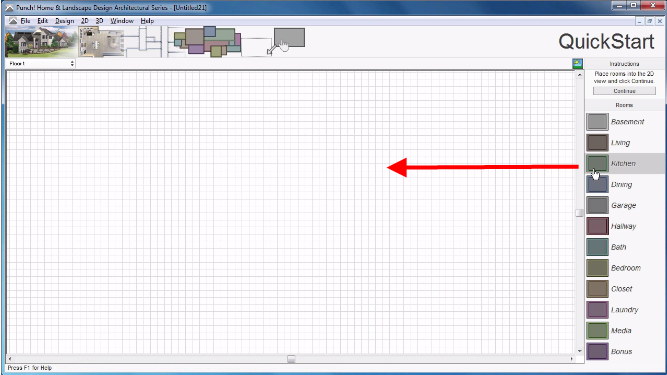
Task: Click the Basement label
Action: pos(627,122)
